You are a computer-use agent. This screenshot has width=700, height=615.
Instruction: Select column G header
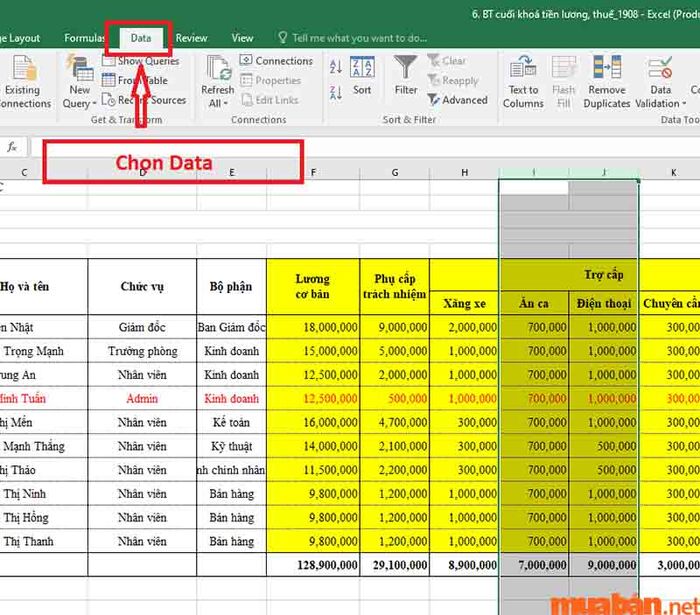(x=395, y=172)
